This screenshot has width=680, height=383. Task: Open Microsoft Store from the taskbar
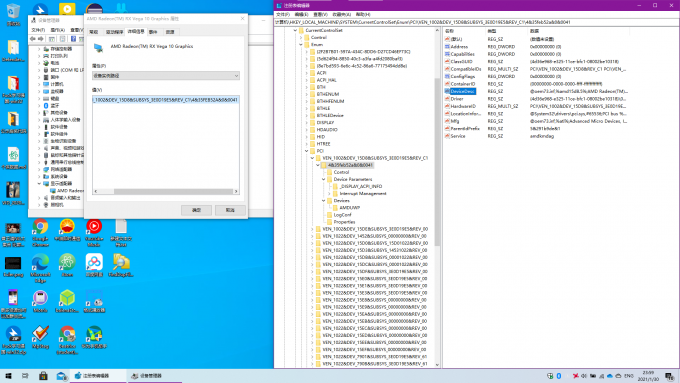tap(43, 376)
